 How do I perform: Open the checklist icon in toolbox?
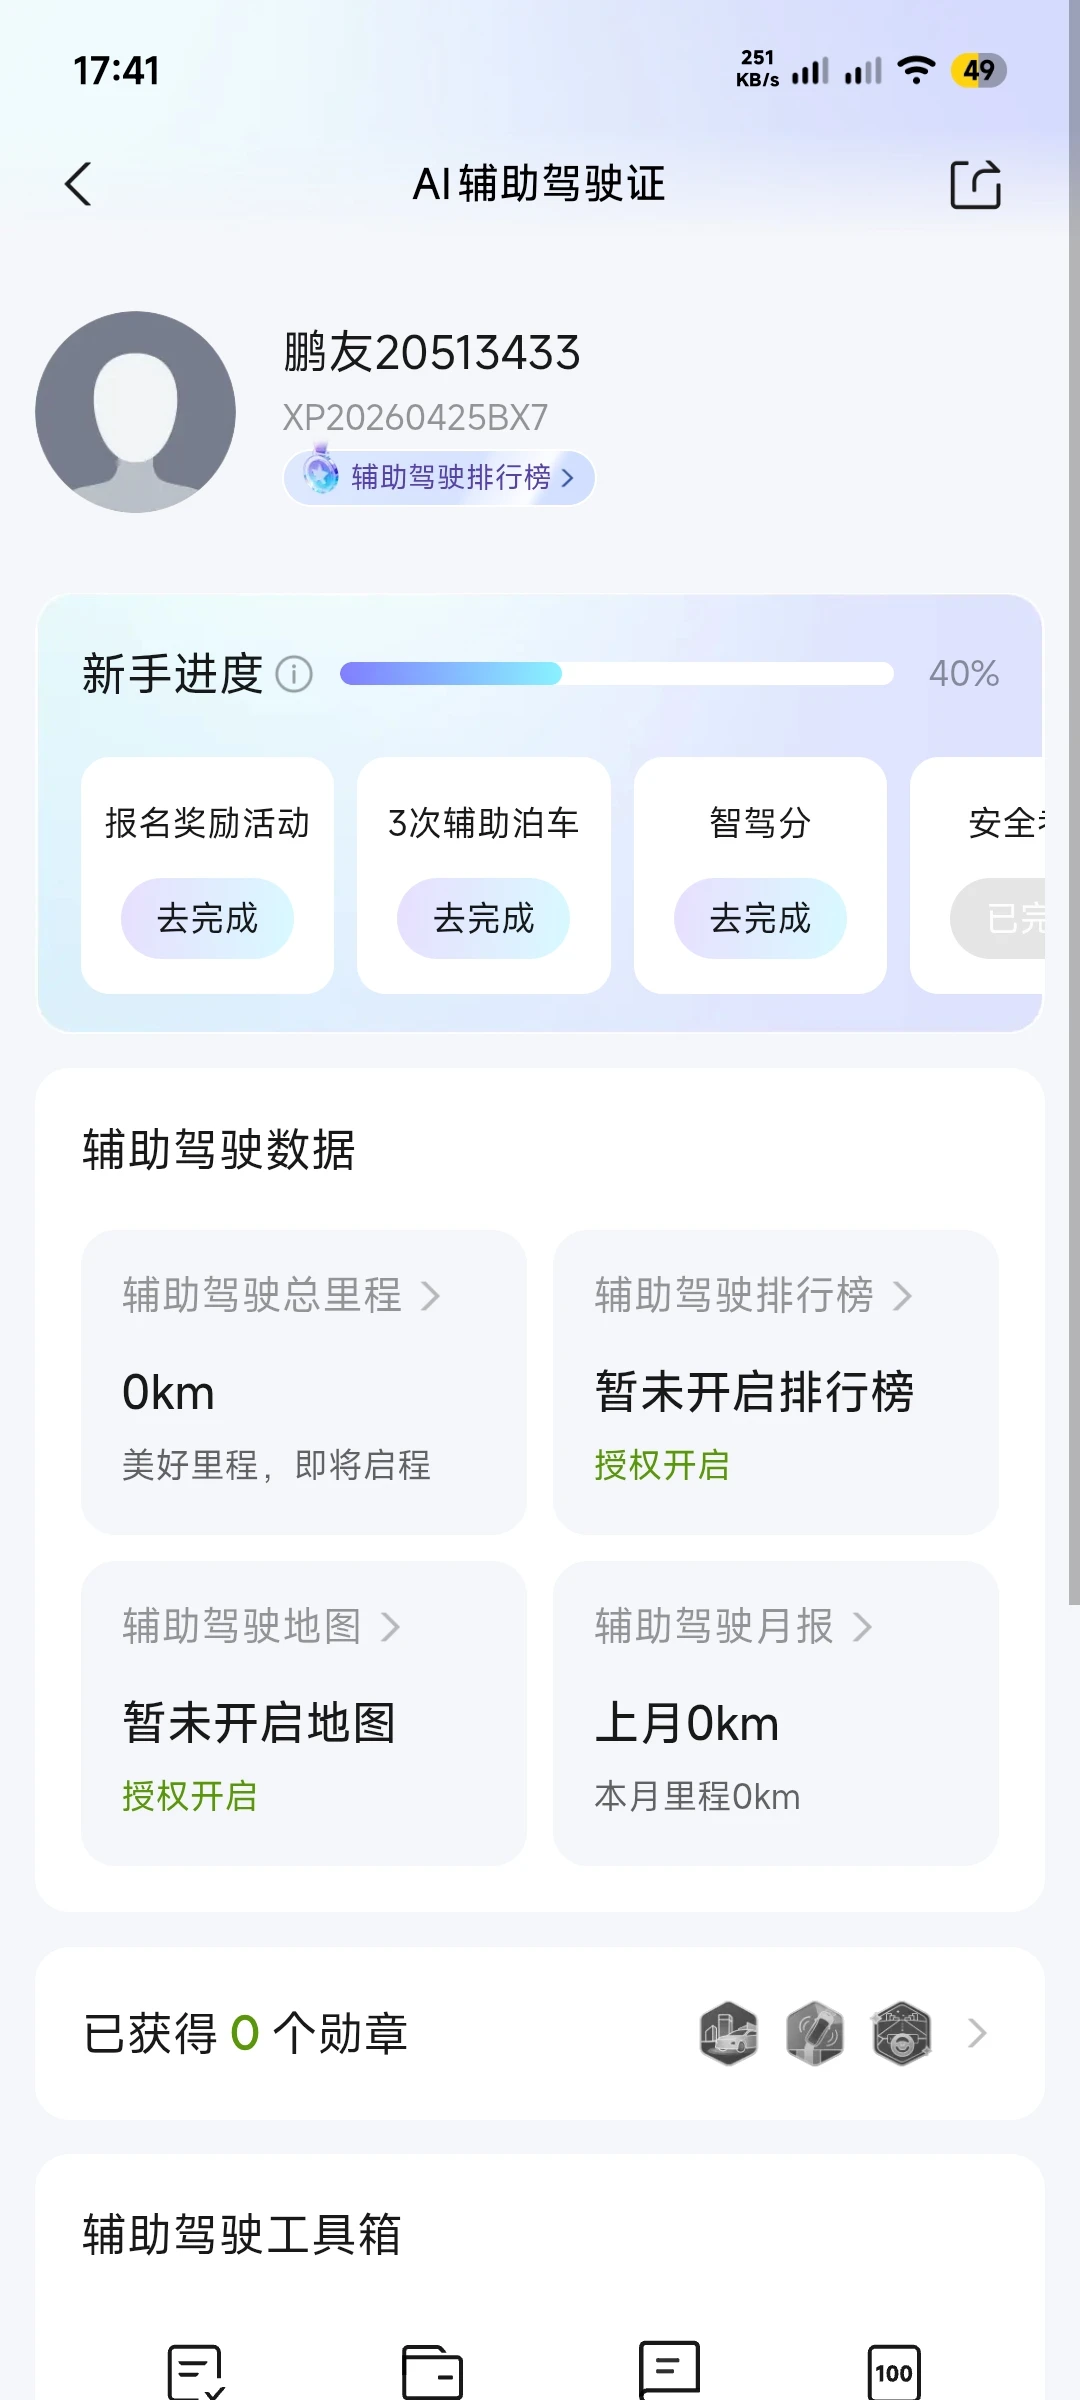[196, 2372]
